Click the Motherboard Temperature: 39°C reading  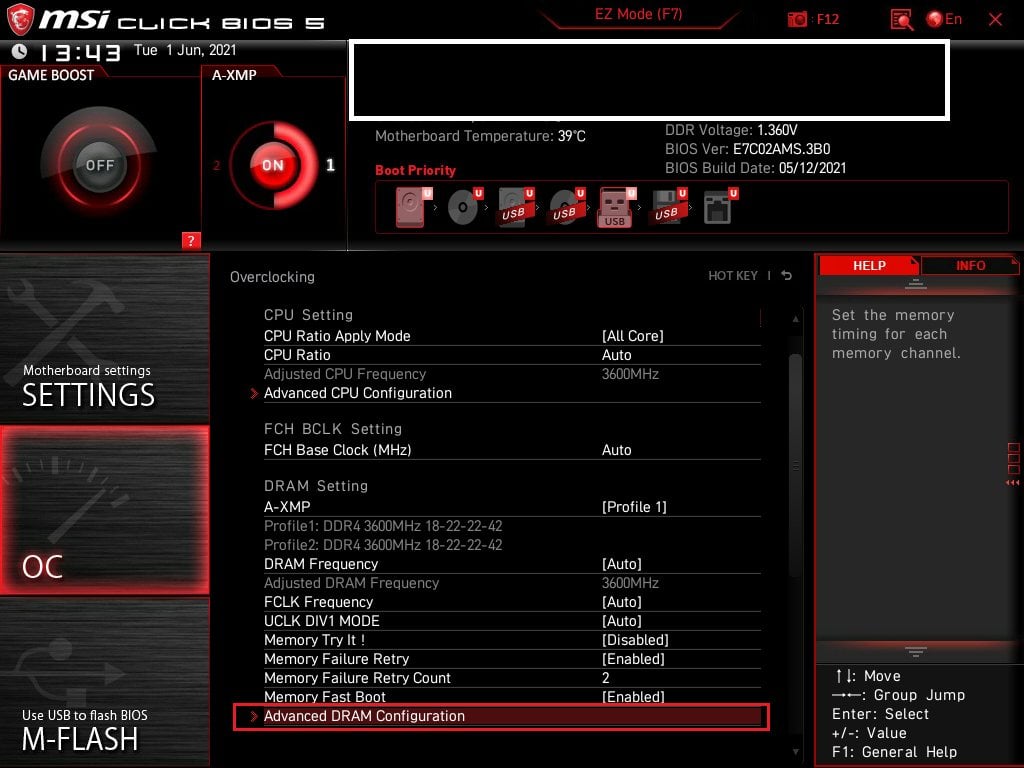[x=480, y=136]
